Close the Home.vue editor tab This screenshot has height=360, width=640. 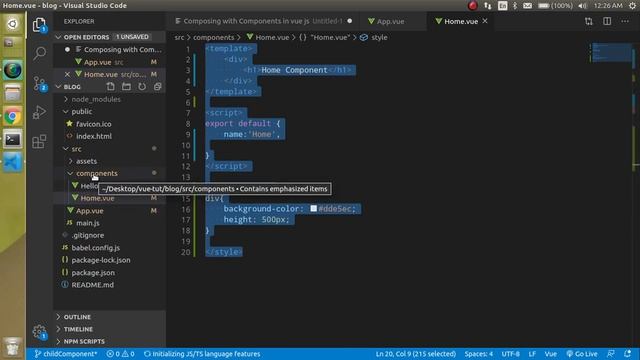point(485,21)
